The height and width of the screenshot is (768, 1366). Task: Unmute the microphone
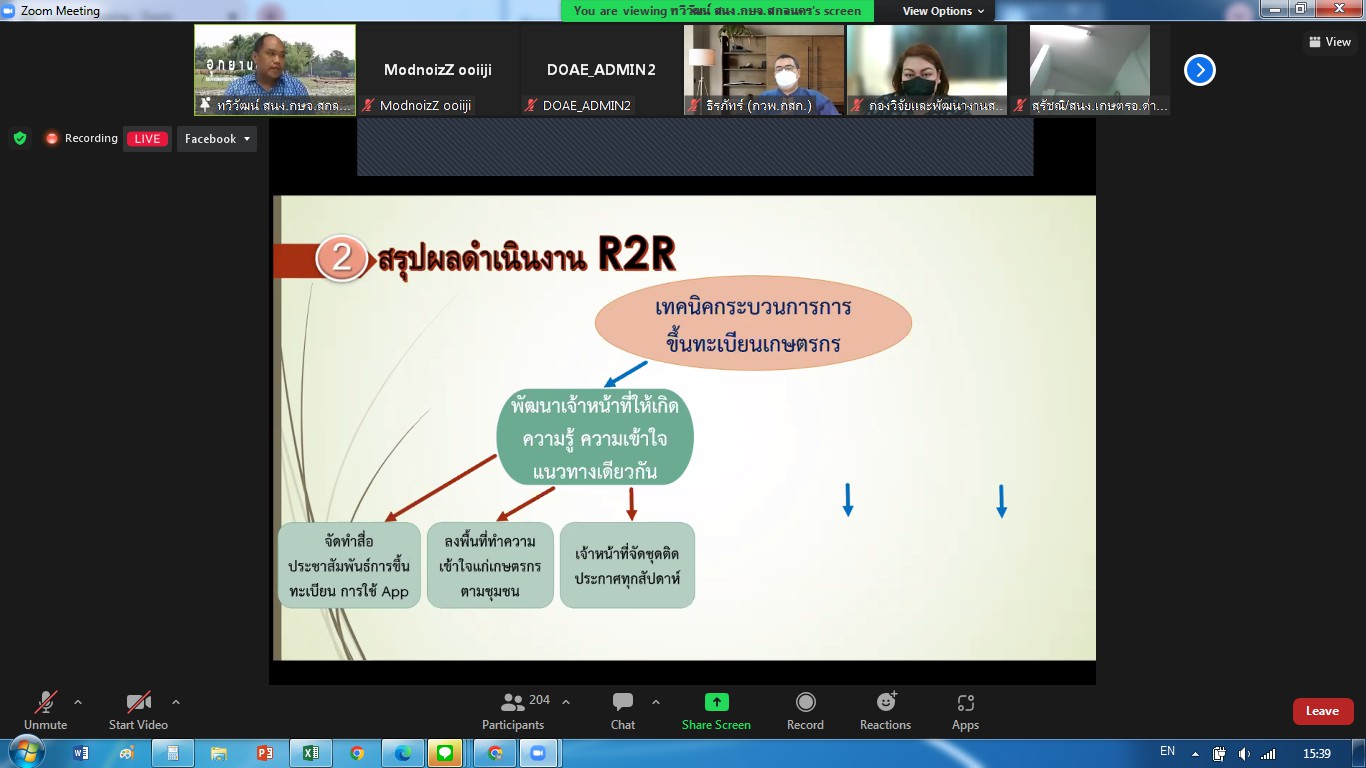click(x=46, y=711)
